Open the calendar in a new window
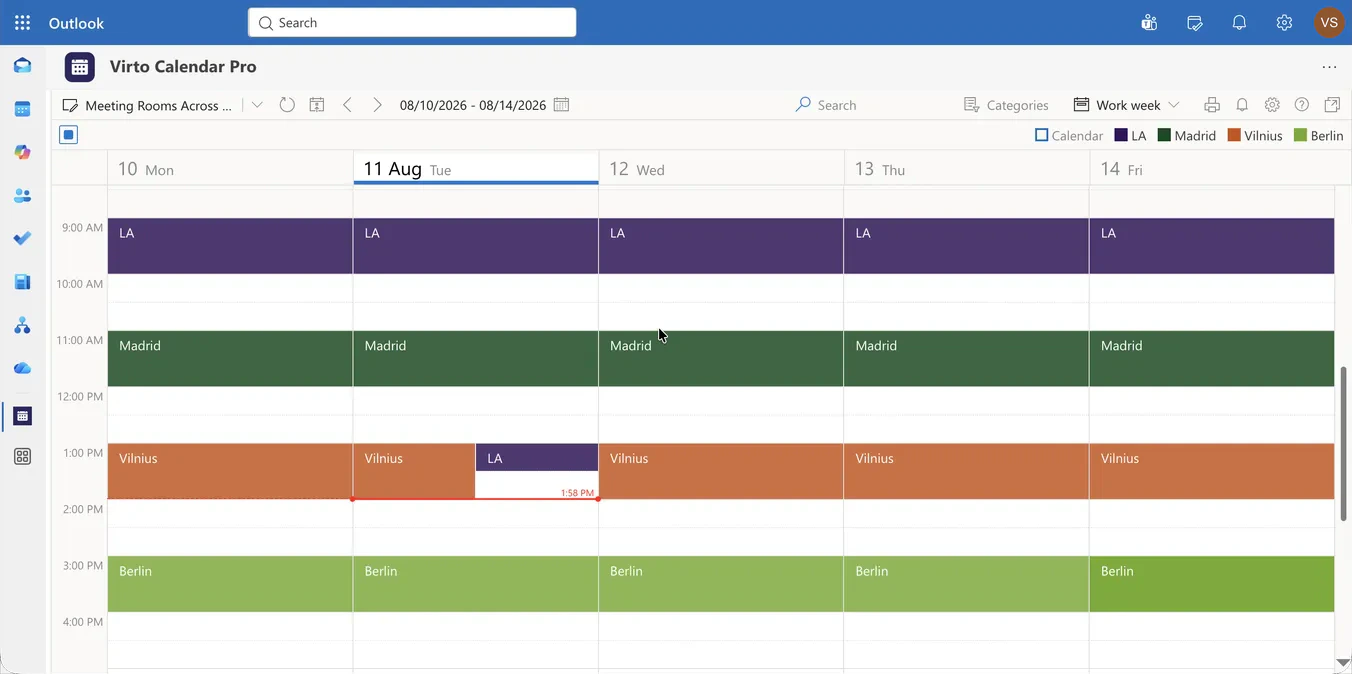 click(x=1332, y=104)
